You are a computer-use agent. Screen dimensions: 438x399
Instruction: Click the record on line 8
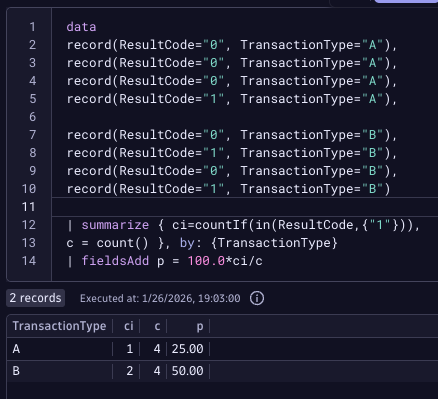pos(232,153)
